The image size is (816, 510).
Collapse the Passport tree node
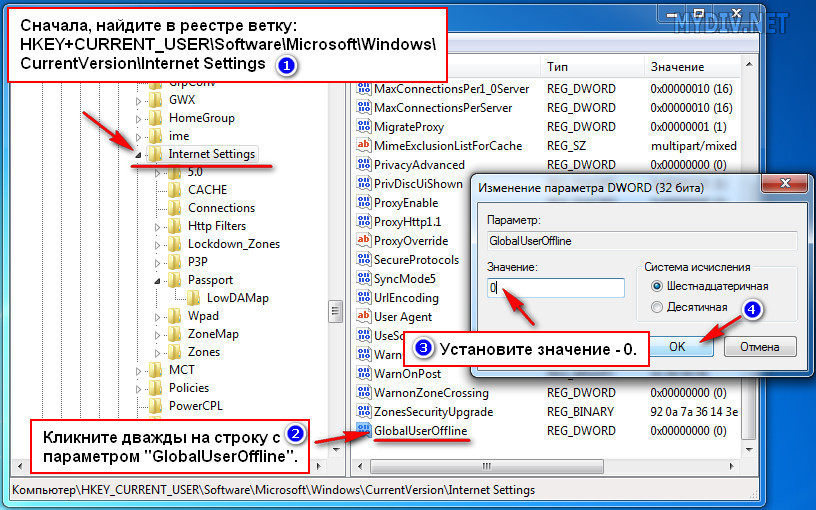coord(159,280)
